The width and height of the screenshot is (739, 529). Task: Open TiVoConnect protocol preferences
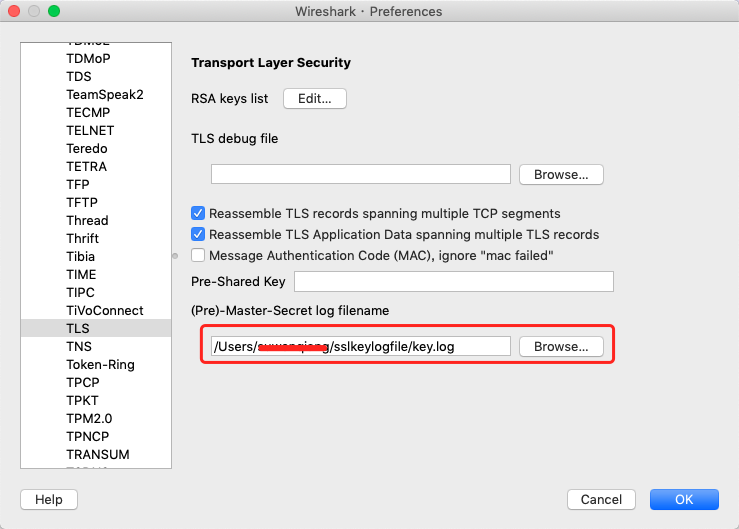[x=96, y=310]
